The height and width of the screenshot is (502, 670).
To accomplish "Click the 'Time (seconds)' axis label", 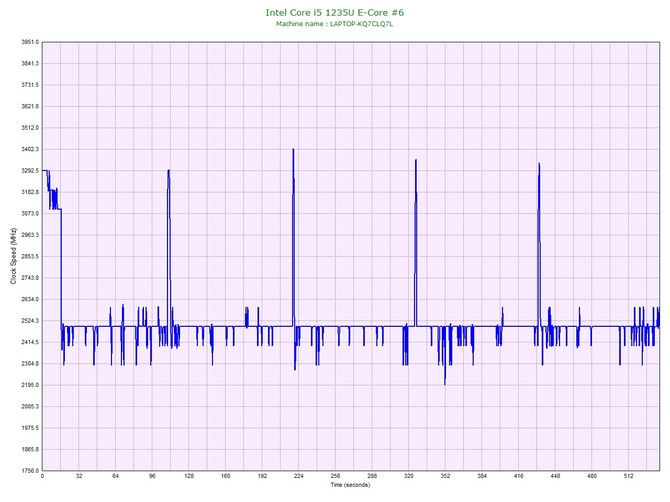I will point(350,485).
